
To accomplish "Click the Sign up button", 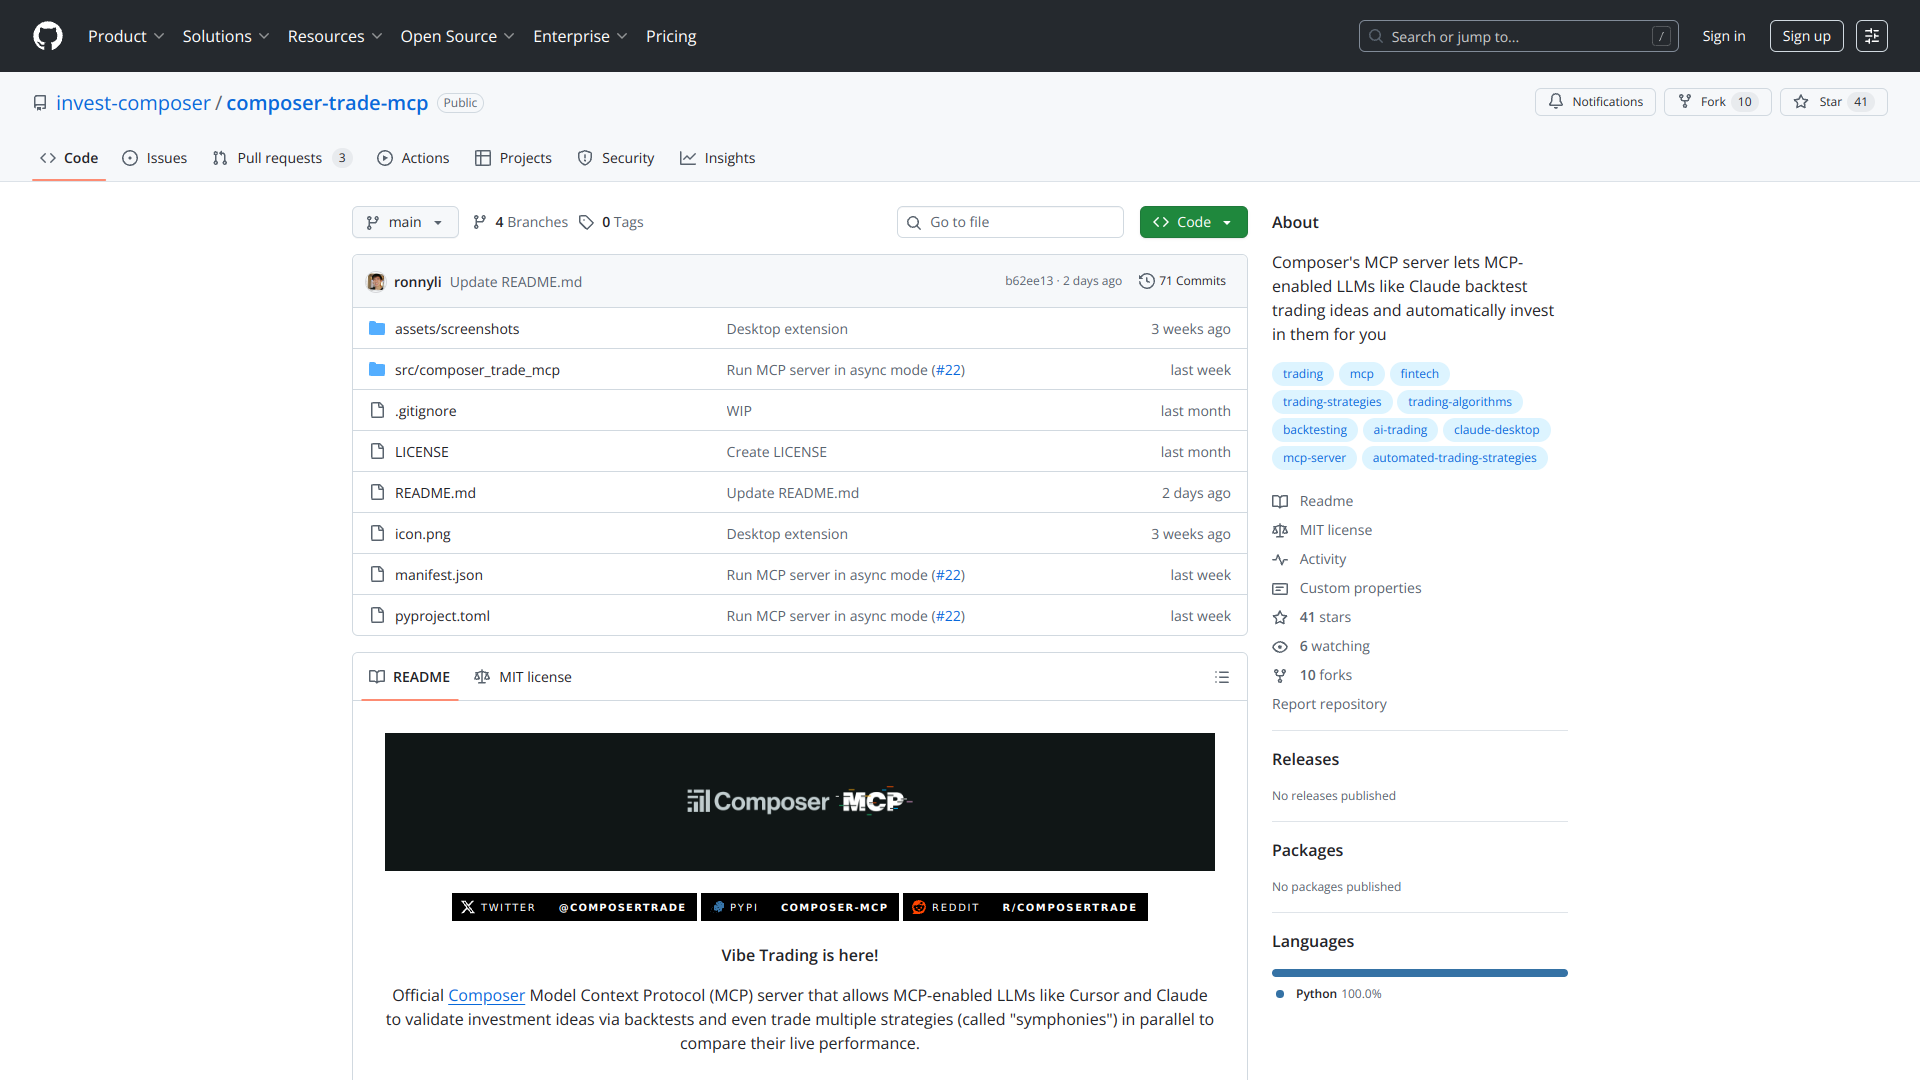I will point(1805,36).
